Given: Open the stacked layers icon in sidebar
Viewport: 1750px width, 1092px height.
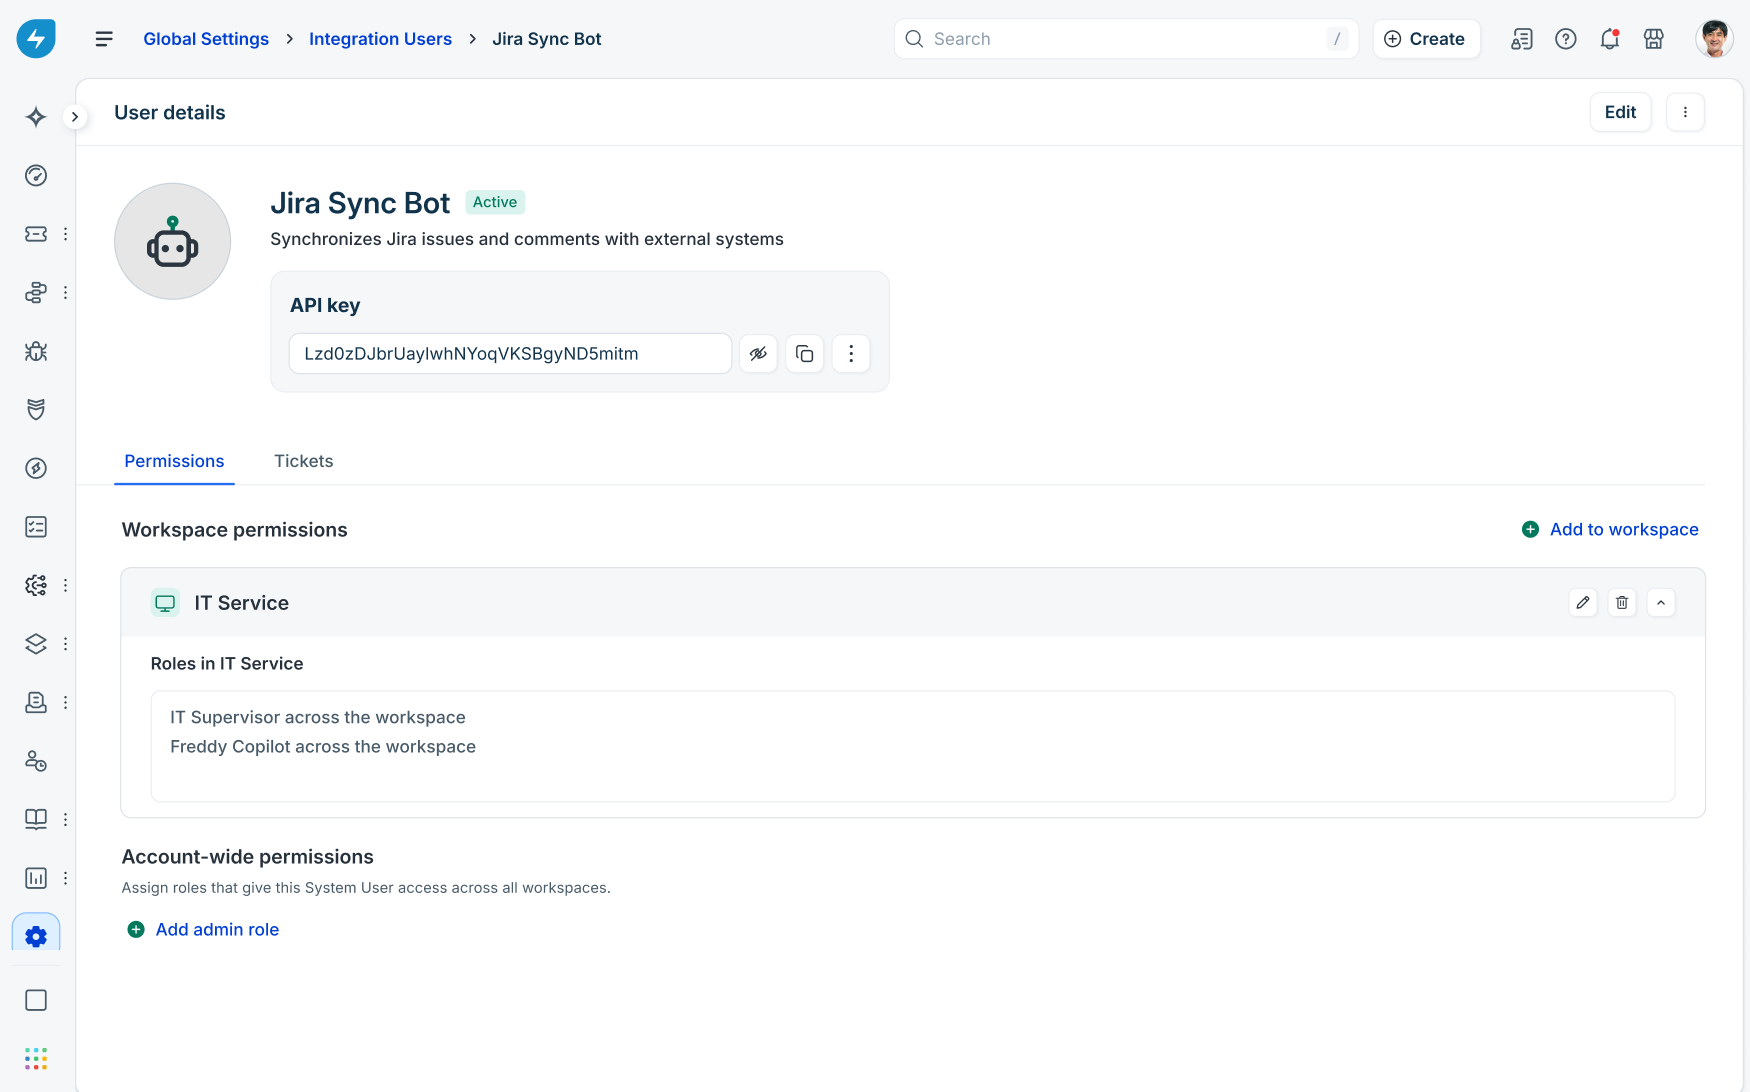Looking at the screenshot, I should click(36, 644).
